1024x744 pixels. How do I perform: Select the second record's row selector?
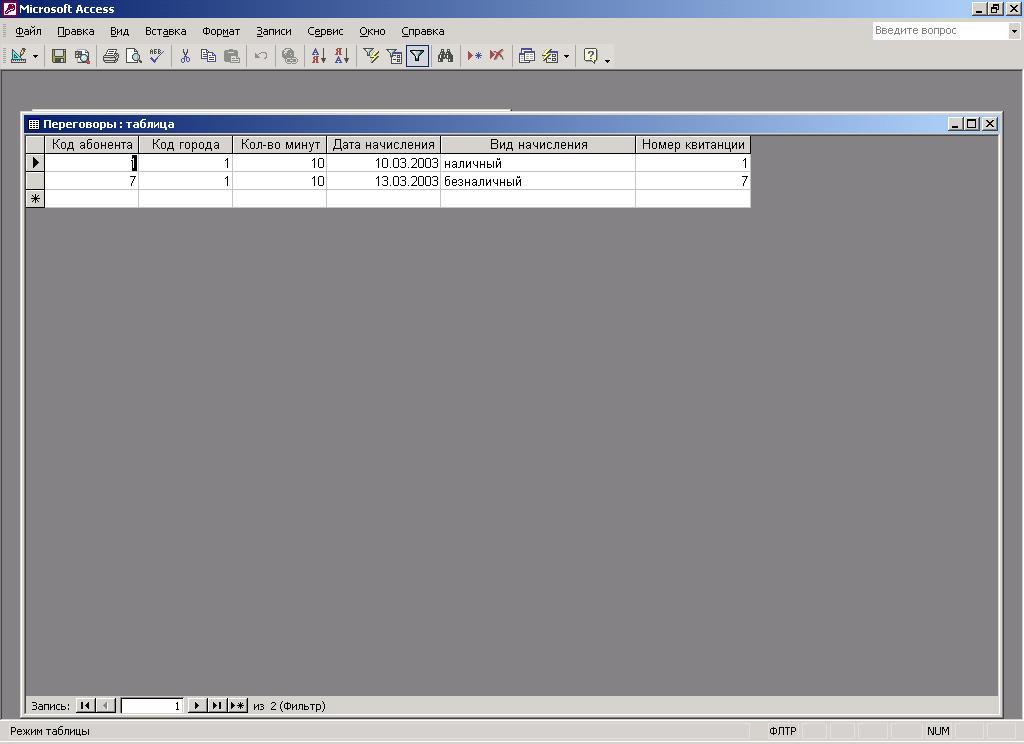click(35, 181)
